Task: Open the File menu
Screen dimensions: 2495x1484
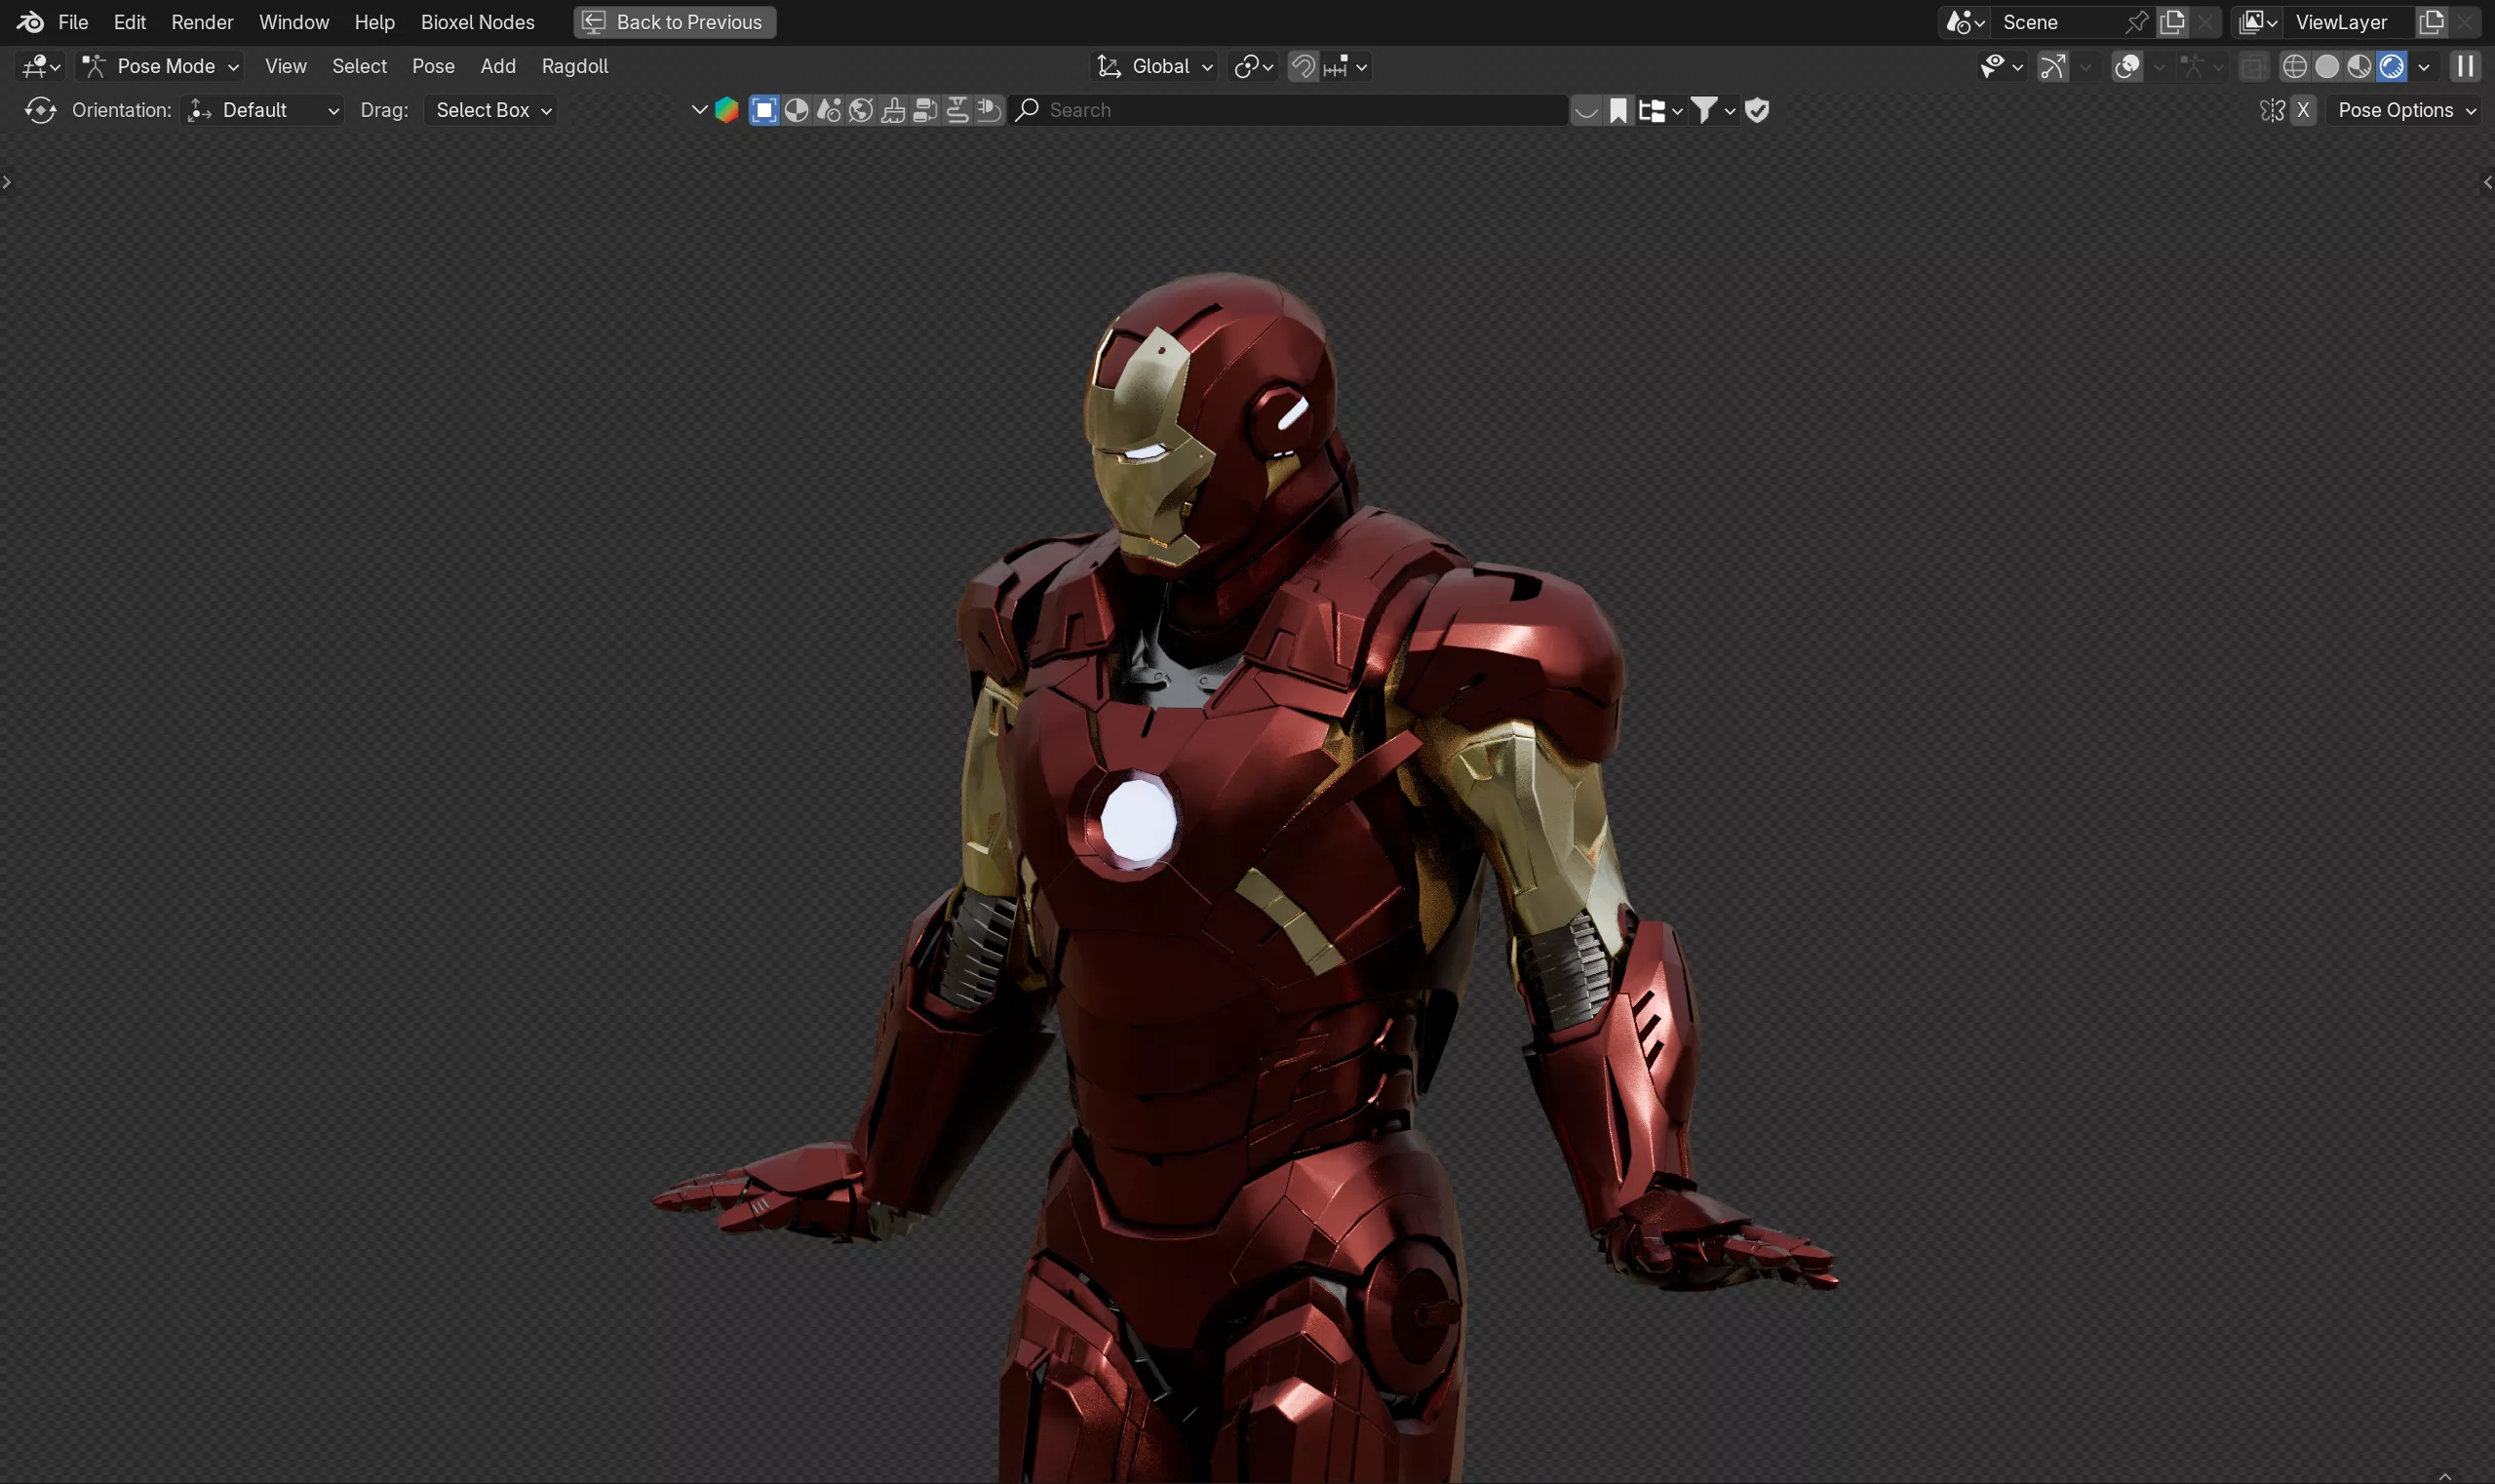Action: (73, 22)
